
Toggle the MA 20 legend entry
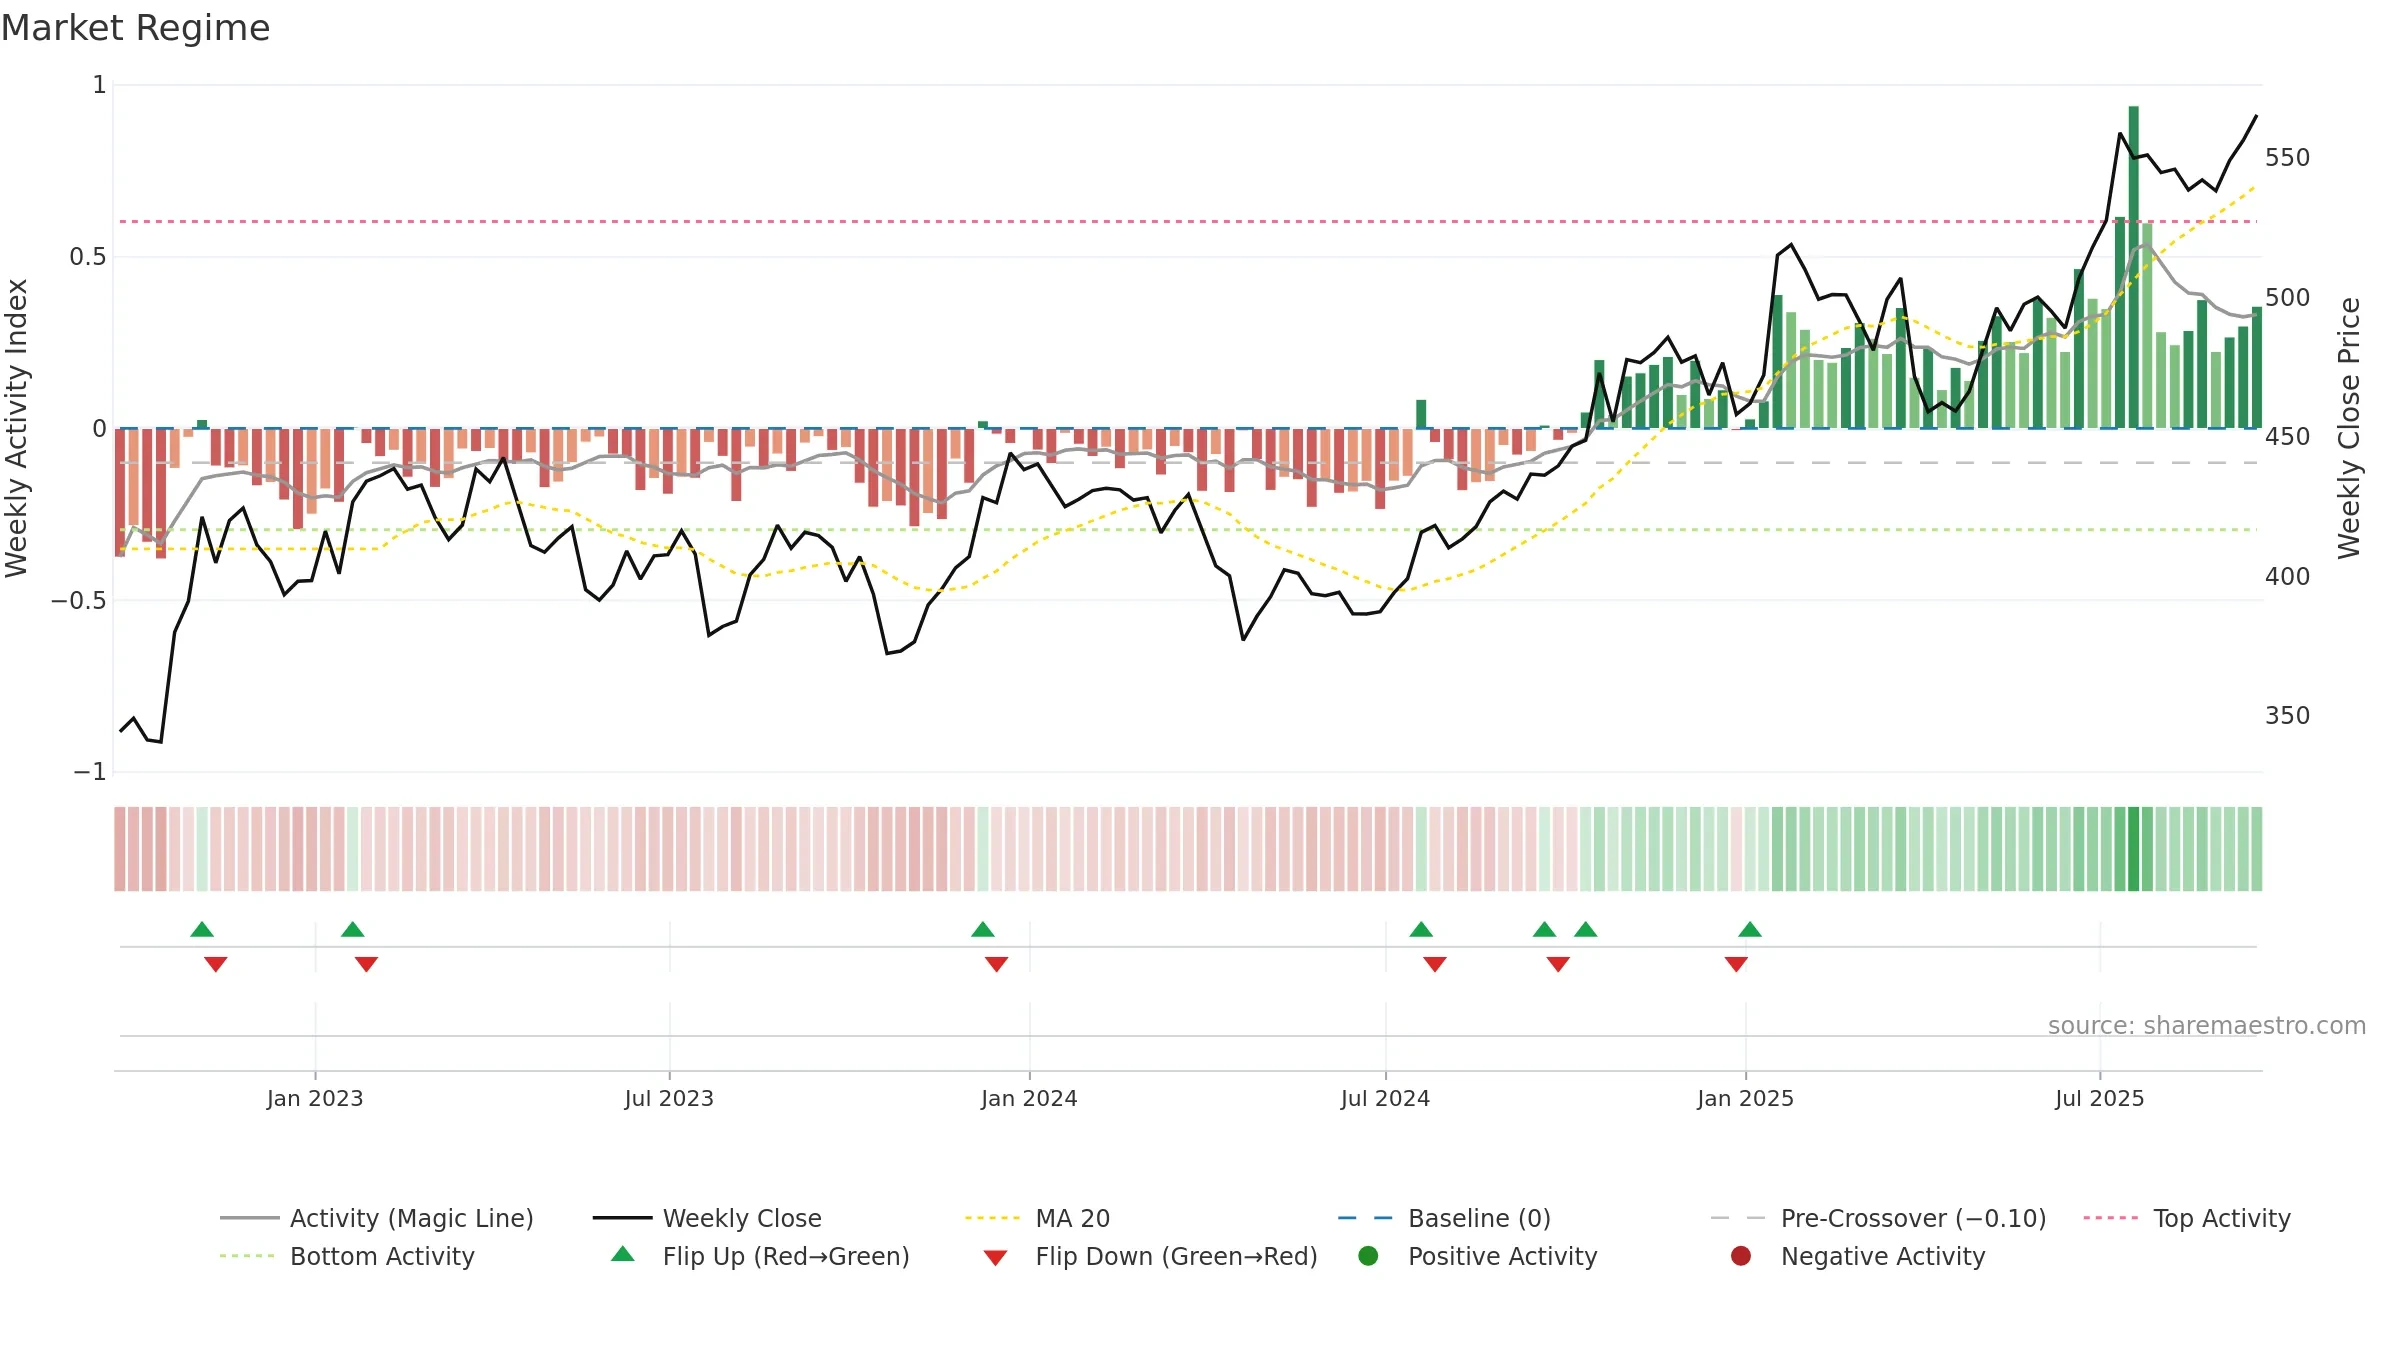tap(1037, 1218)
